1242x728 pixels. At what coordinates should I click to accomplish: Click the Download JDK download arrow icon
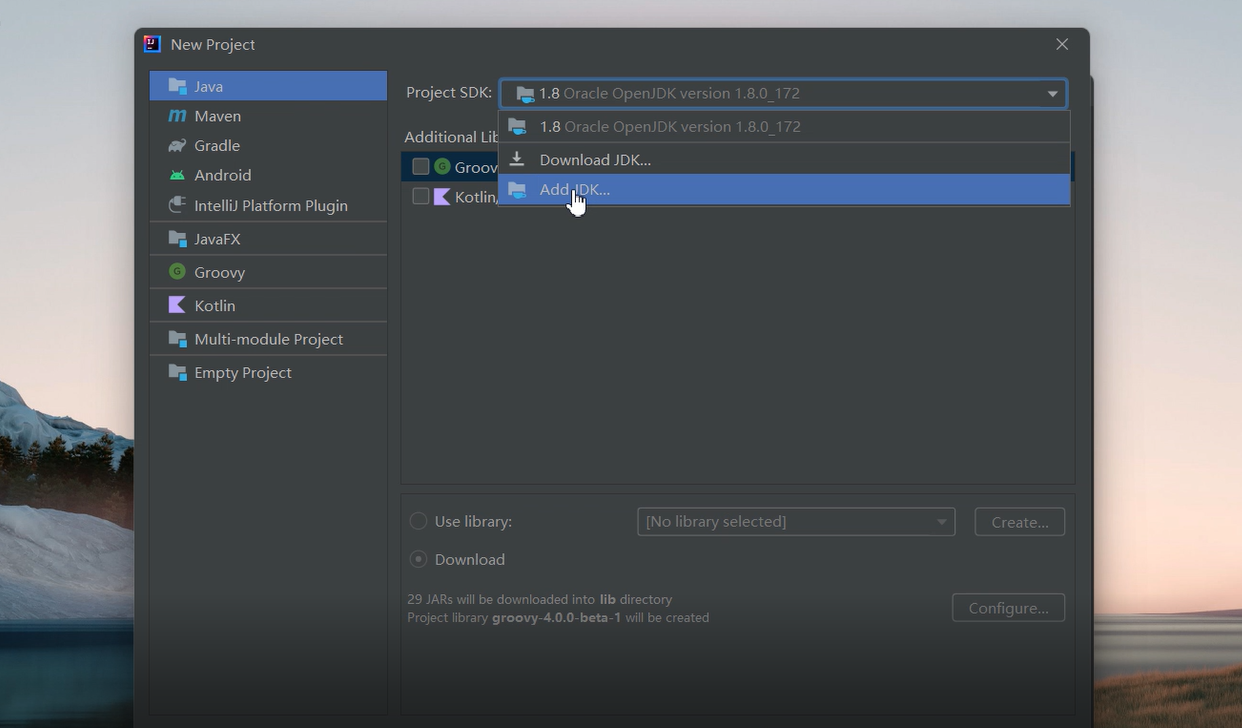click(517, 159)
